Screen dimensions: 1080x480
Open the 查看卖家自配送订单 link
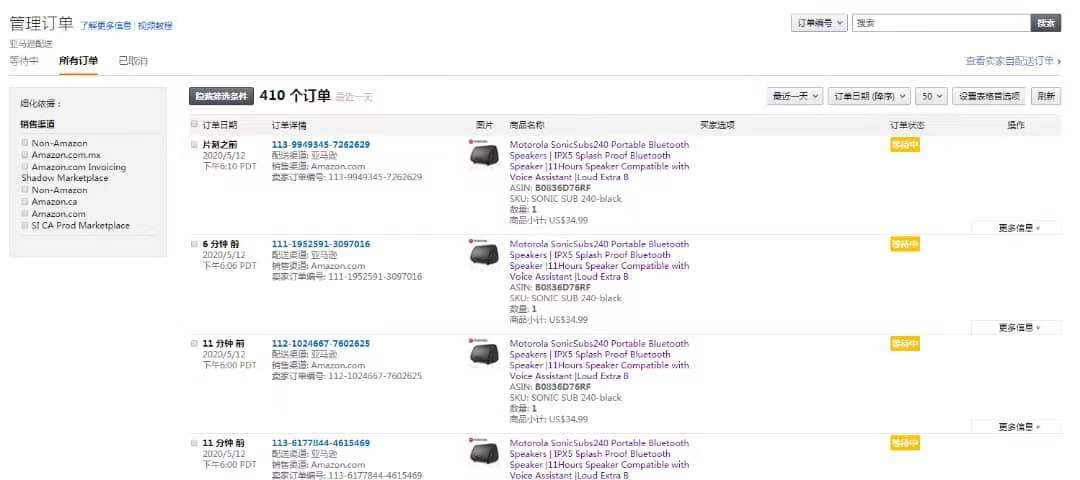click(1012, 61)
